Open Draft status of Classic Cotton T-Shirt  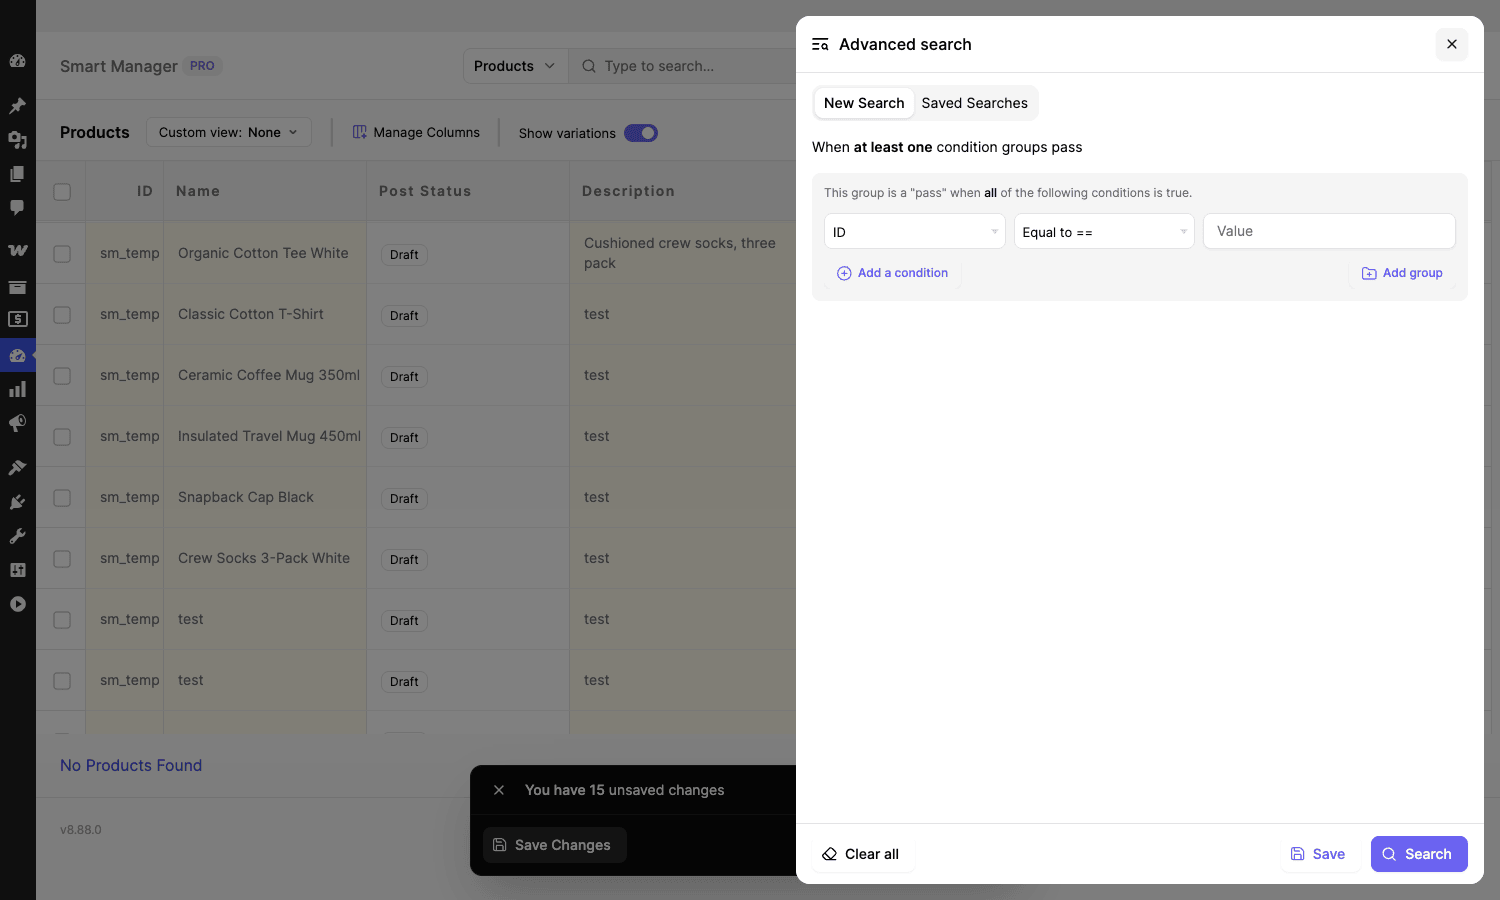[404, 316]
